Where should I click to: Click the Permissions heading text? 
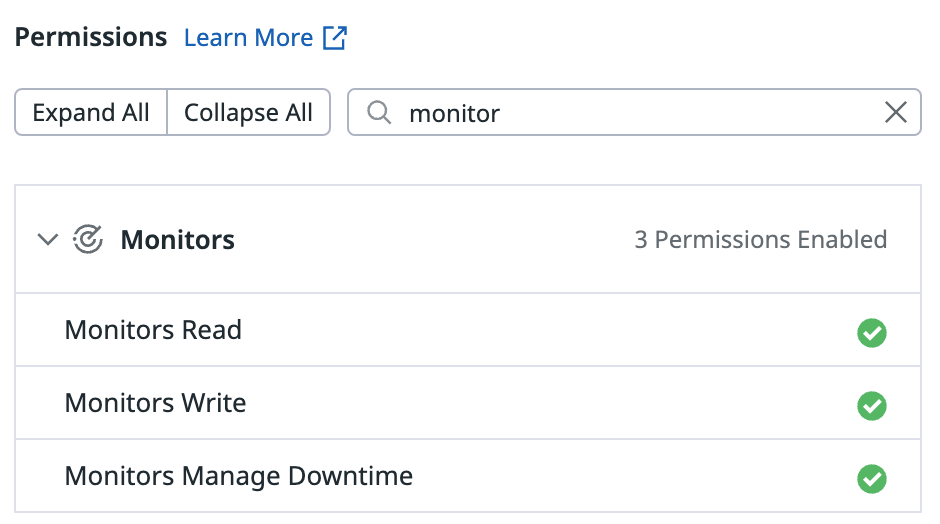coord(91,38)
